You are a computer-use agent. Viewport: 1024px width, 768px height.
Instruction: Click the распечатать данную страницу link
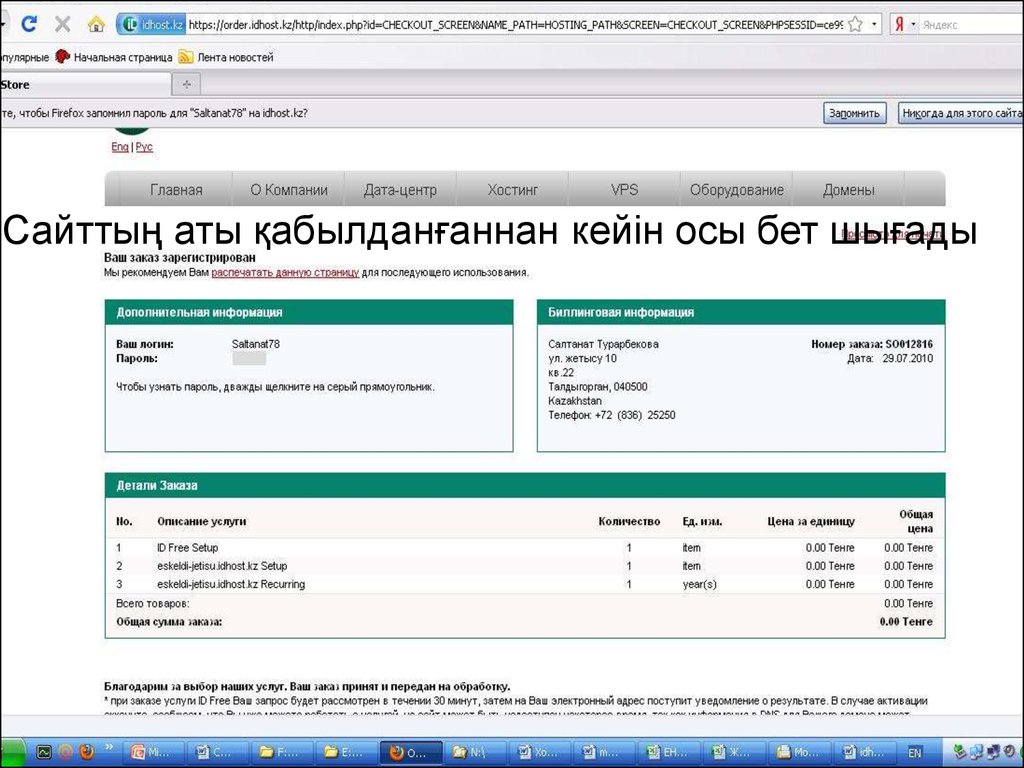coord(285,272)
